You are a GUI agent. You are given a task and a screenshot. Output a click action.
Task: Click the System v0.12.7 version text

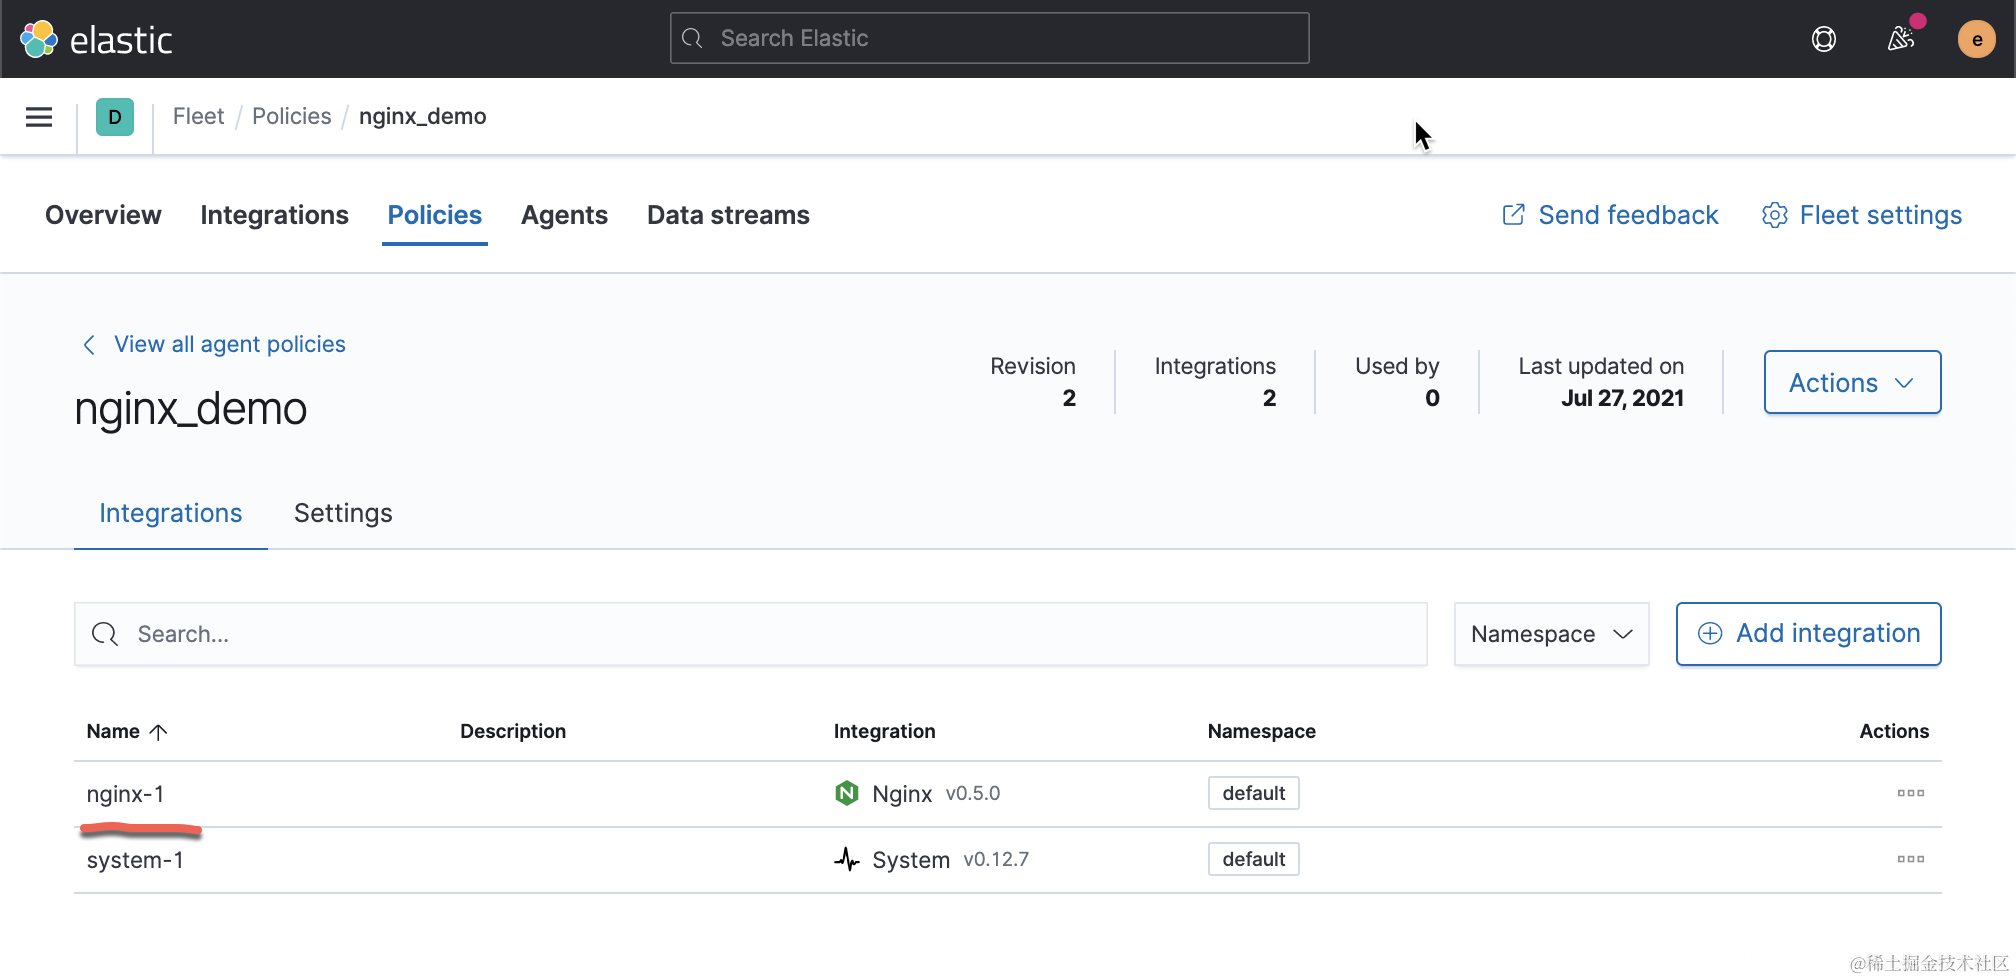[x=996, y=859]
